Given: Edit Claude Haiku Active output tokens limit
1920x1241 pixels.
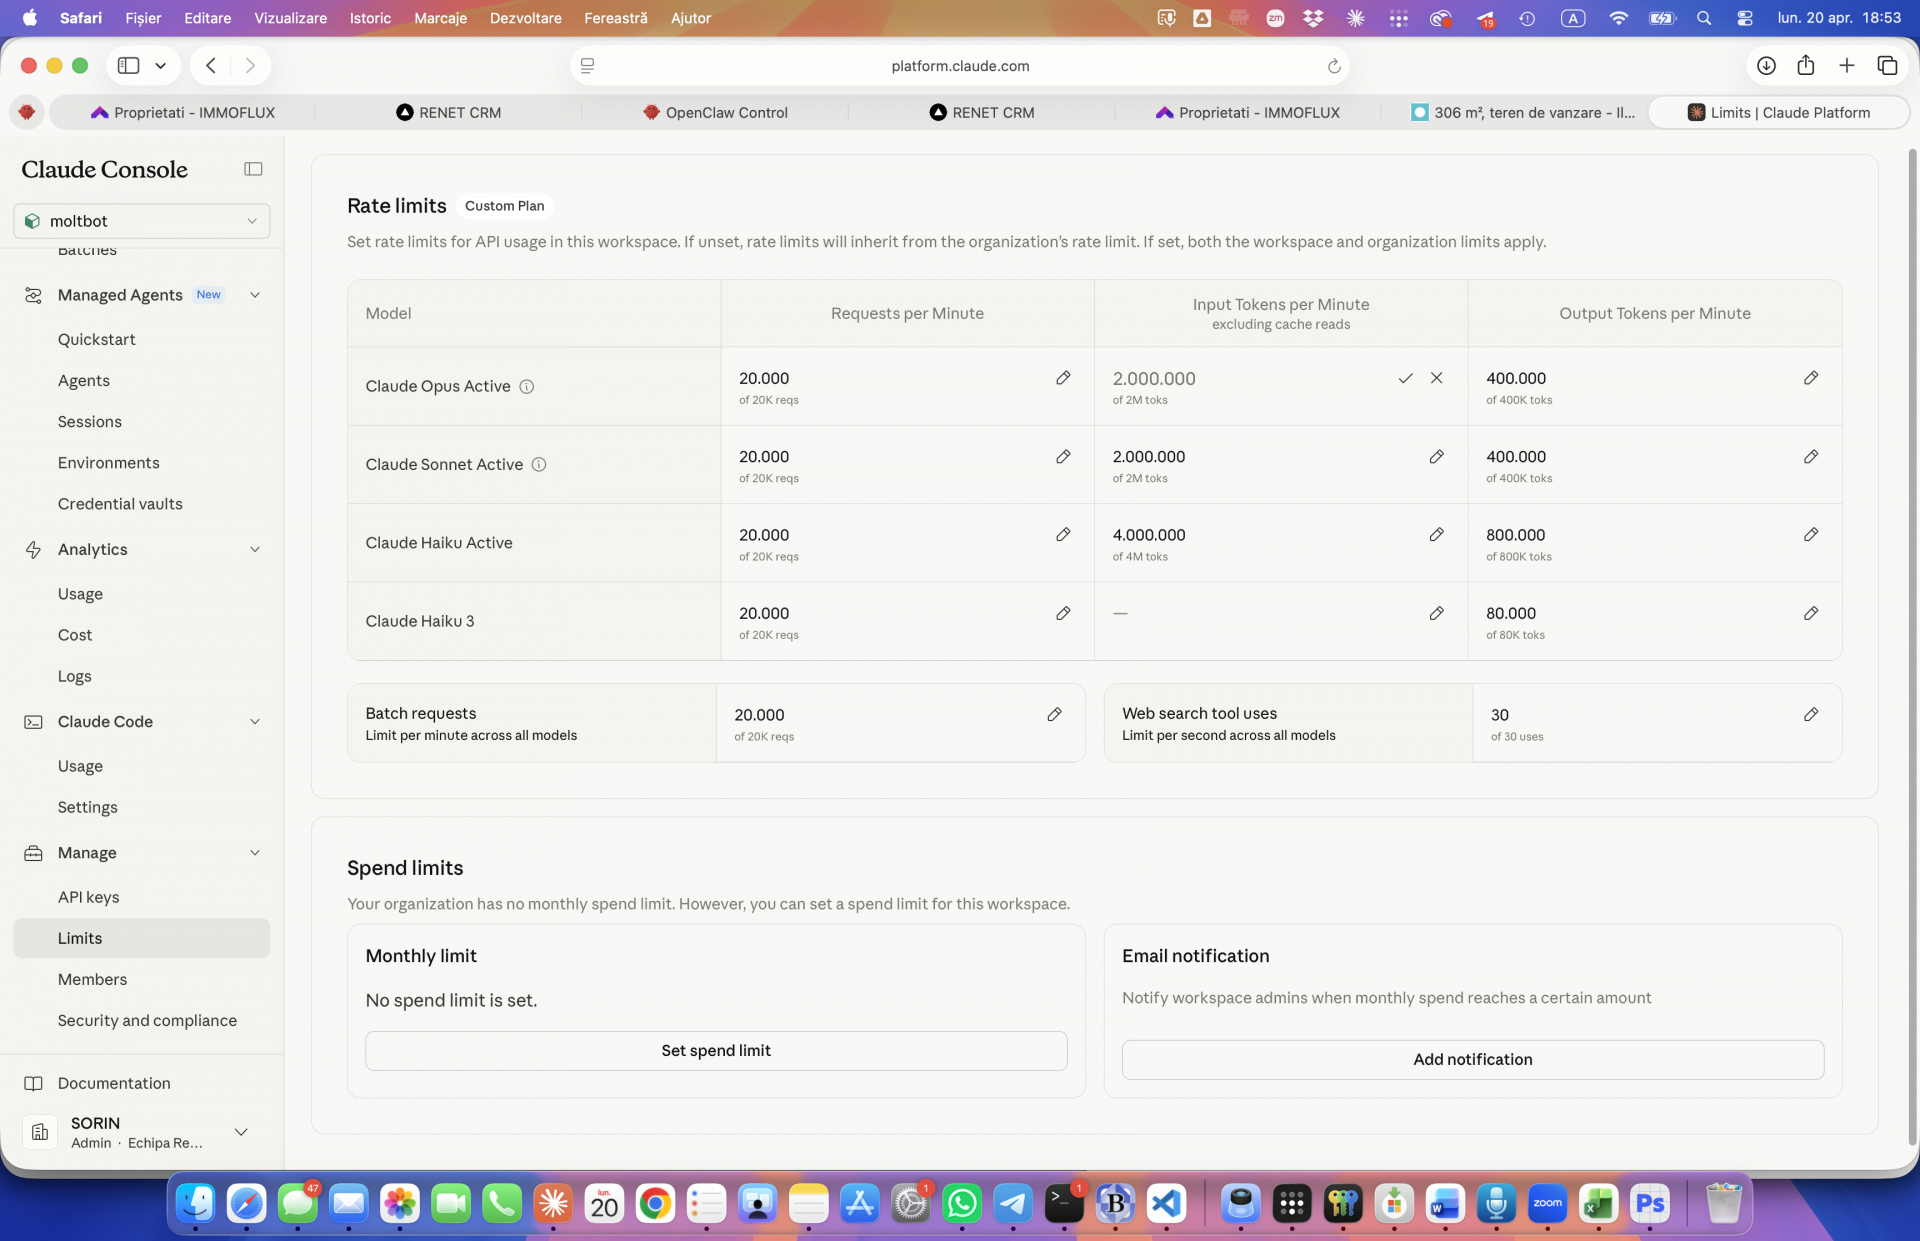Looking at the screenshot, I should 1810,535.
